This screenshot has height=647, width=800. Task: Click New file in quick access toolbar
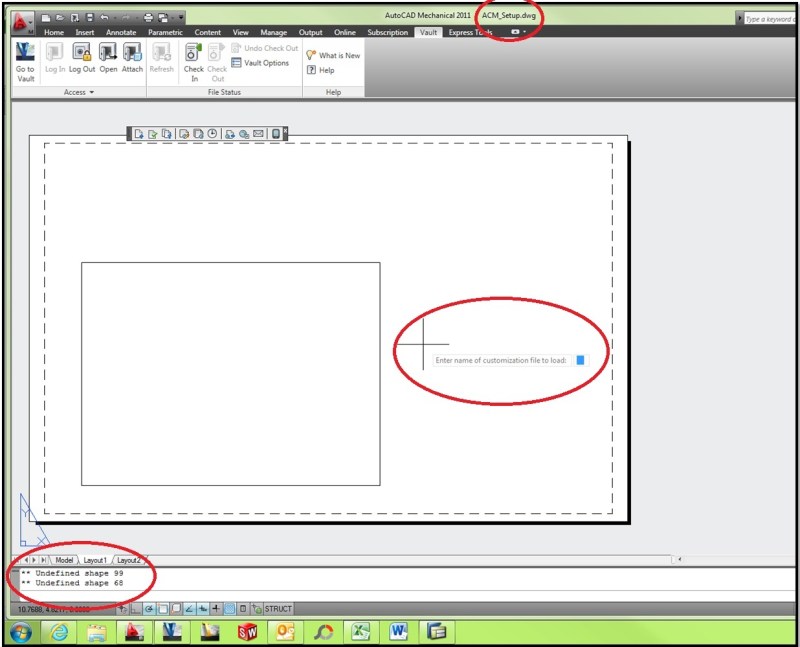click(x=45, y=18)
